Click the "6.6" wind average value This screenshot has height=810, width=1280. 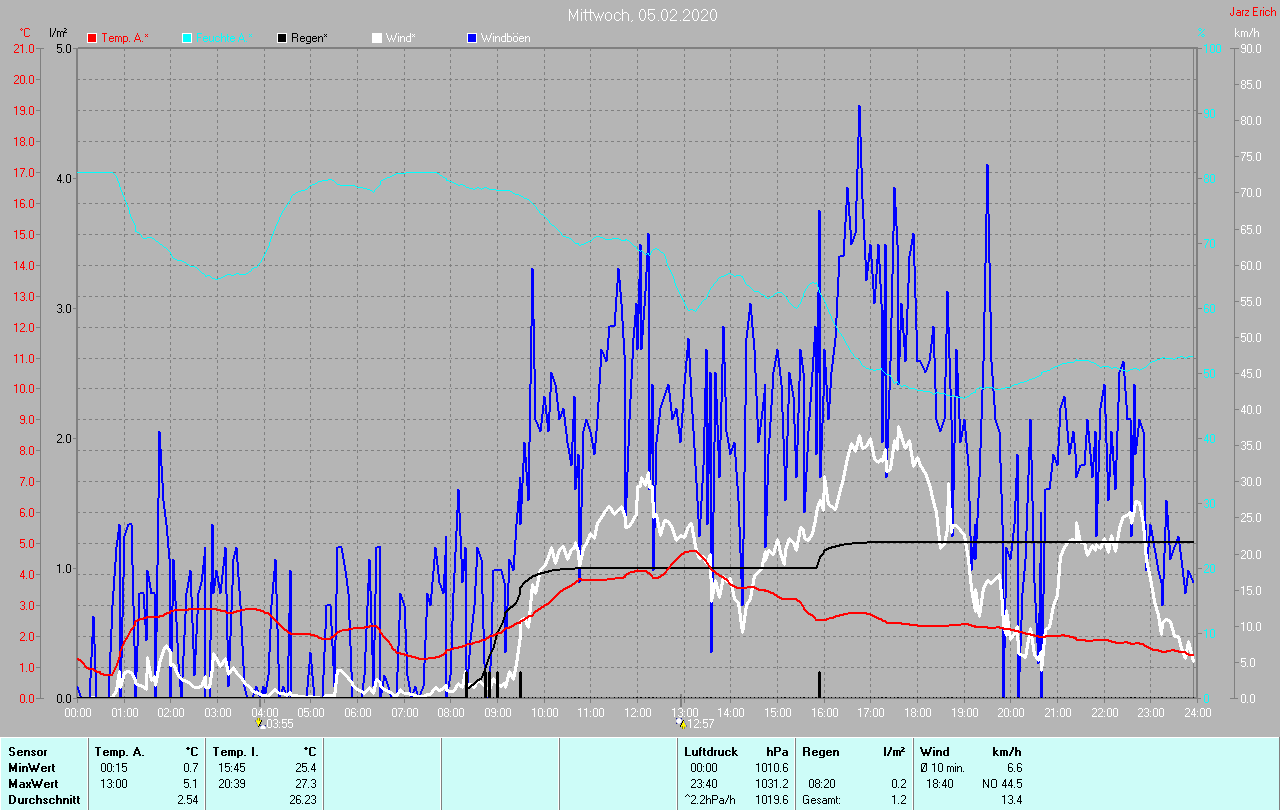(x=1014, y=768)
